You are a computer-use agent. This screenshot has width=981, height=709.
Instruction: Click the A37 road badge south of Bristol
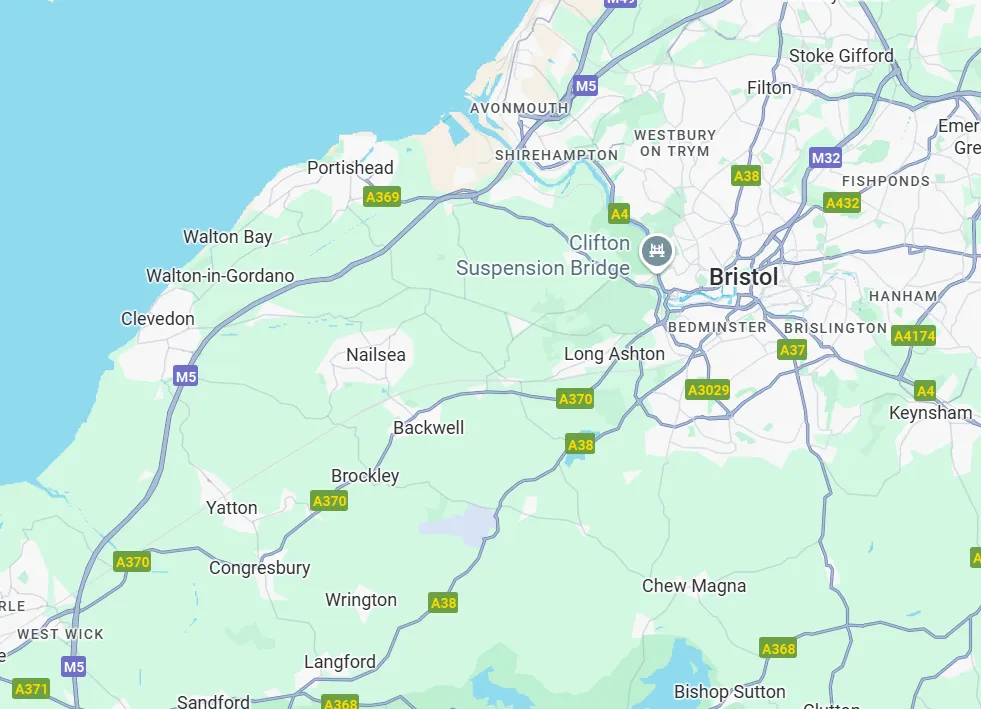coord(792,350)
